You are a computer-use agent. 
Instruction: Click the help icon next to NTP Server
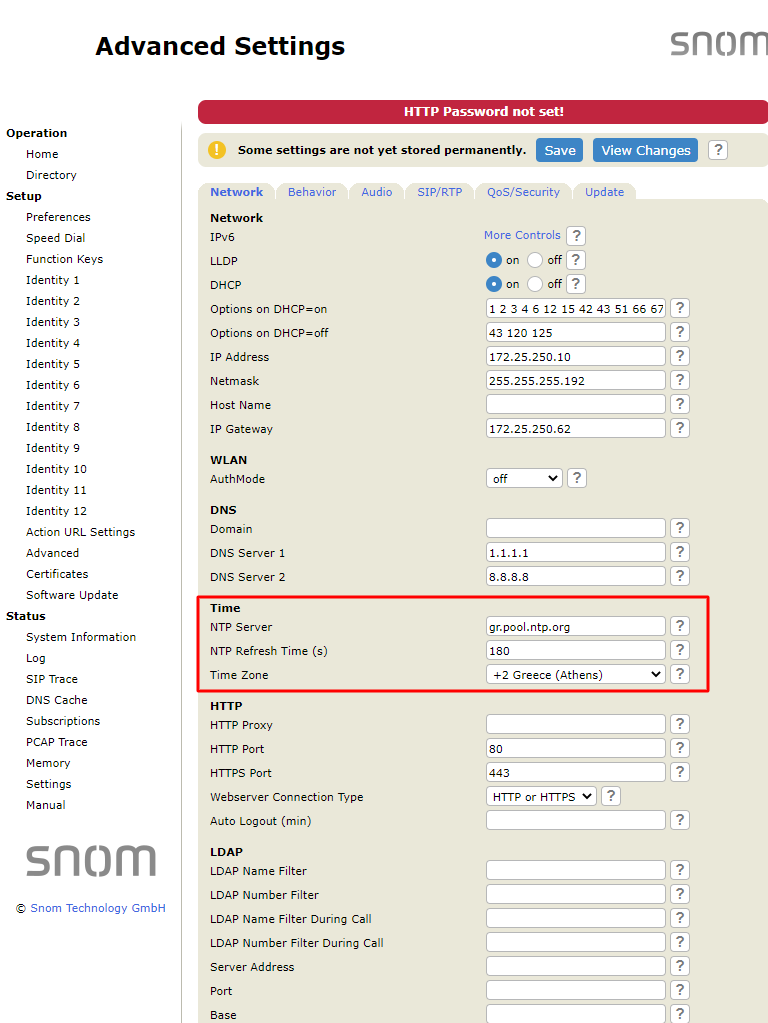pos(679,627)
